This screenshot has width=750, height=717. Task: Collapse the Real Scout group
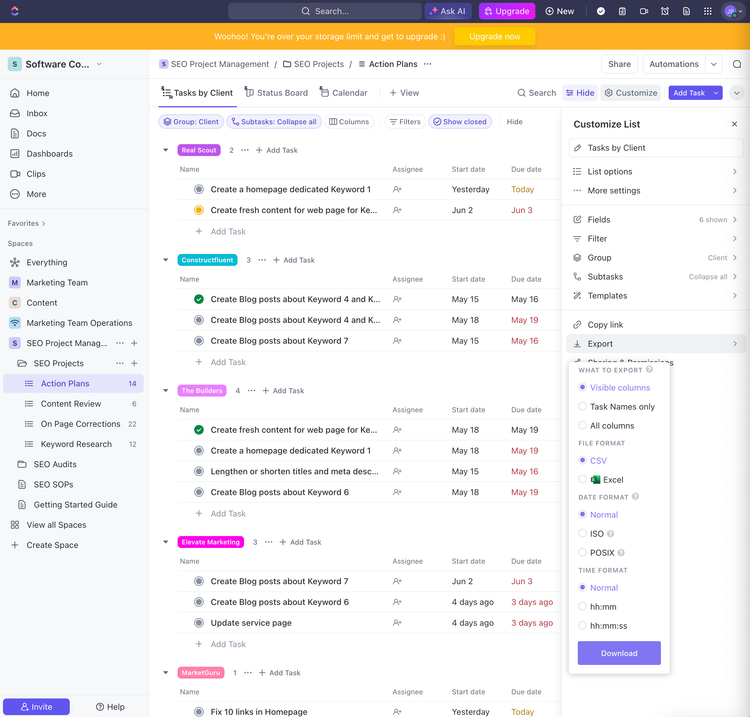(x=165, y=150)
